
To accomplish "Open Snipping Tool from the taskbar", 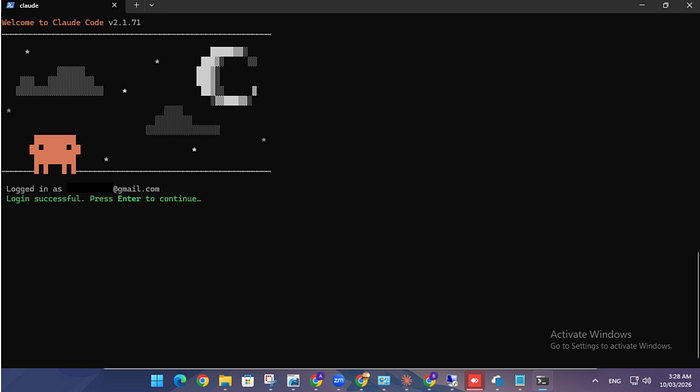I will pyautogui.click(x=270, y=381).
